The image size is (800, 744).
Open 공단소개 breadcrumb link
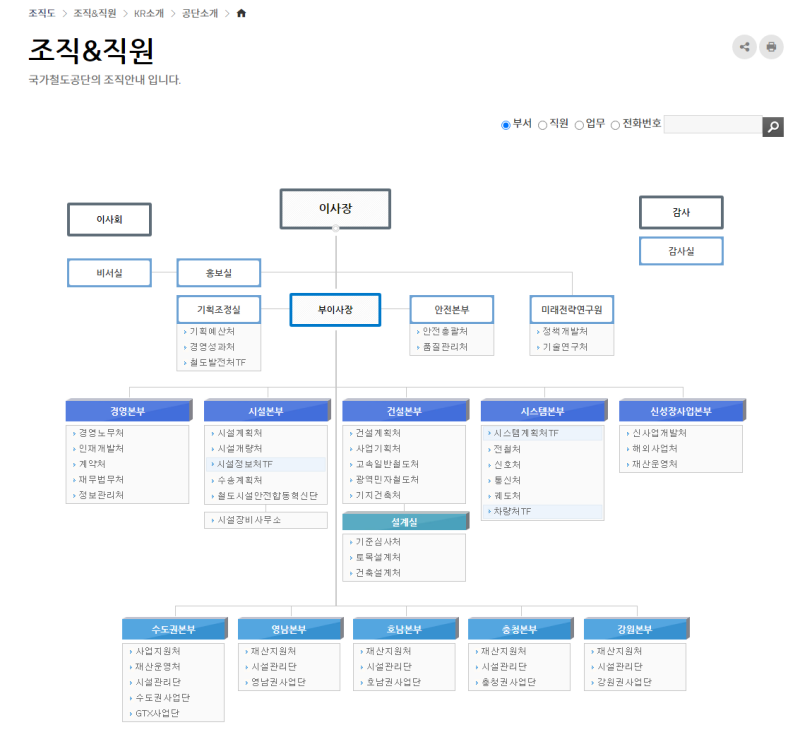tap(199, 13)
